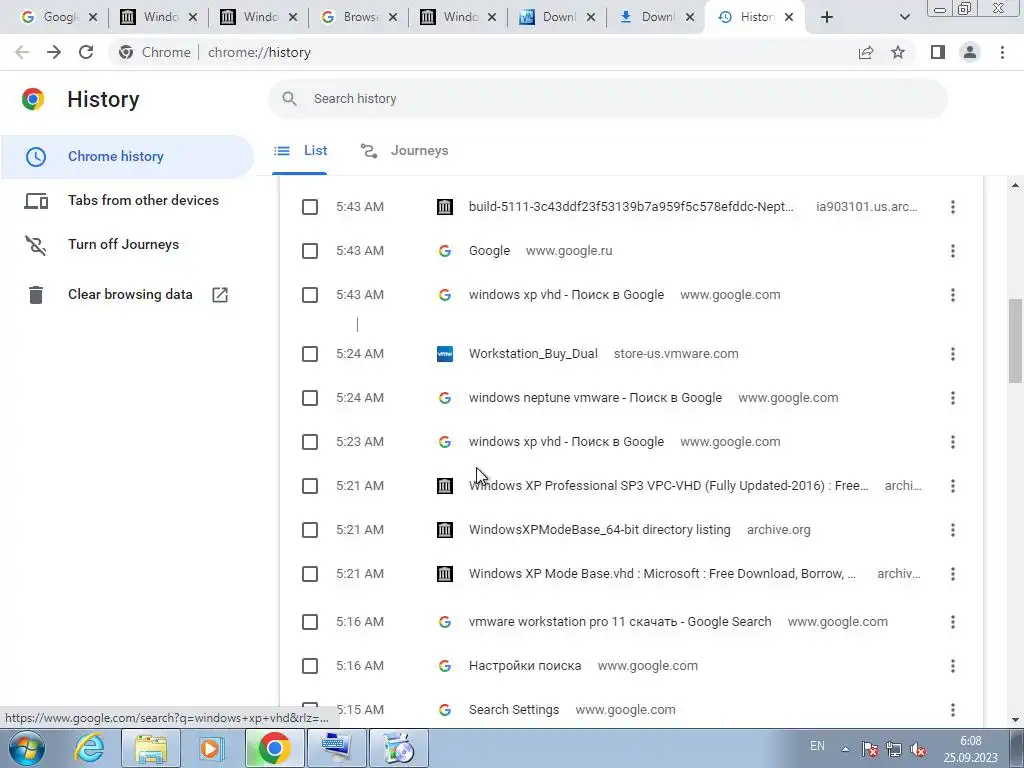Open the Action Center flag tray icon
This screenshot has height=768, width=1024.
pos(869,749)
